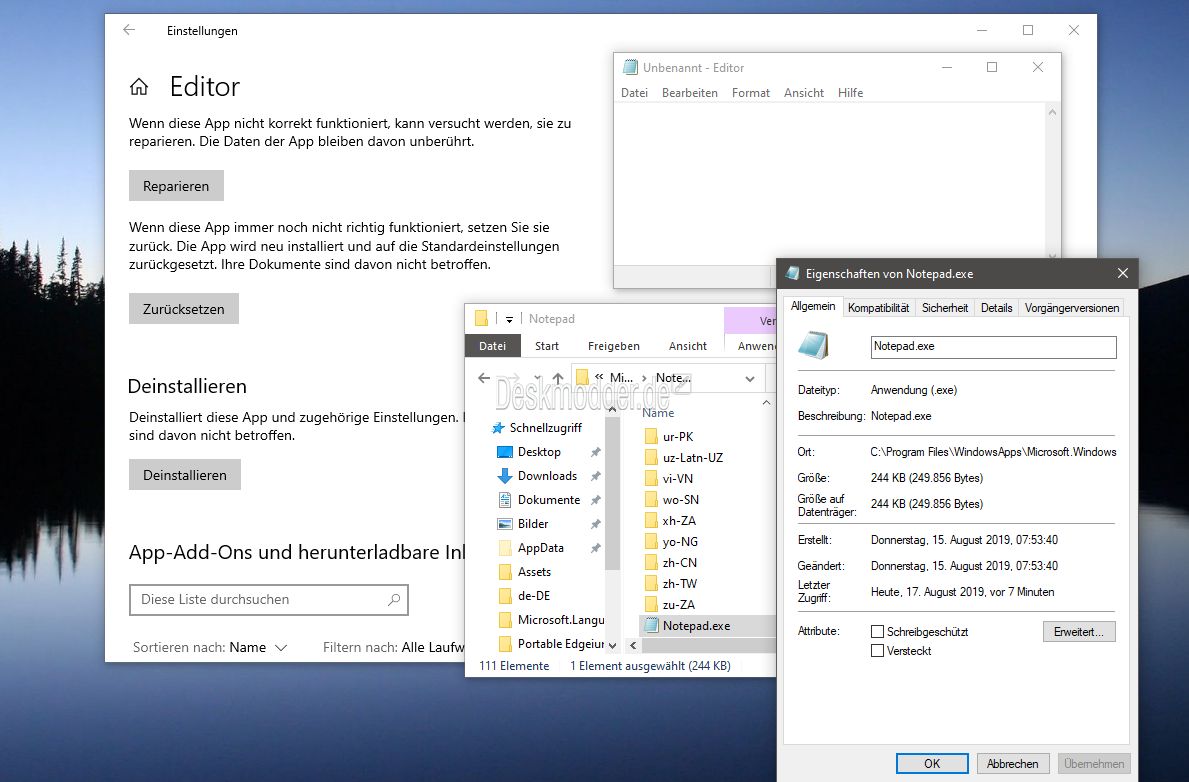Switch to the Kompatibilität tab
1189x782 pixels.
click(x=878, y=308)
